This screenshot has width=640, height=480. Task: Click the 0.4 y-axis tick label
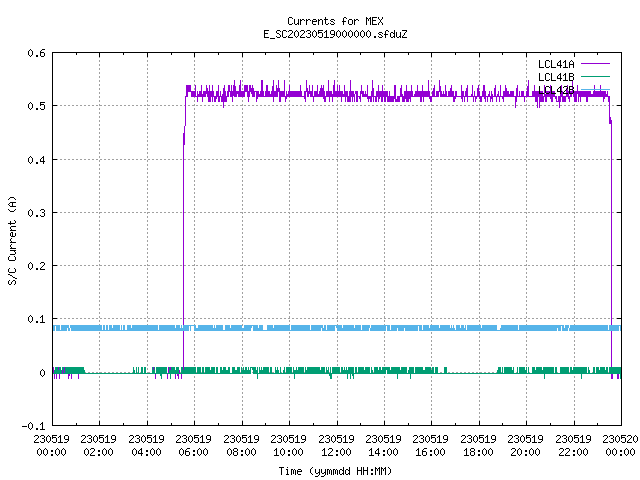pos(36,160)
